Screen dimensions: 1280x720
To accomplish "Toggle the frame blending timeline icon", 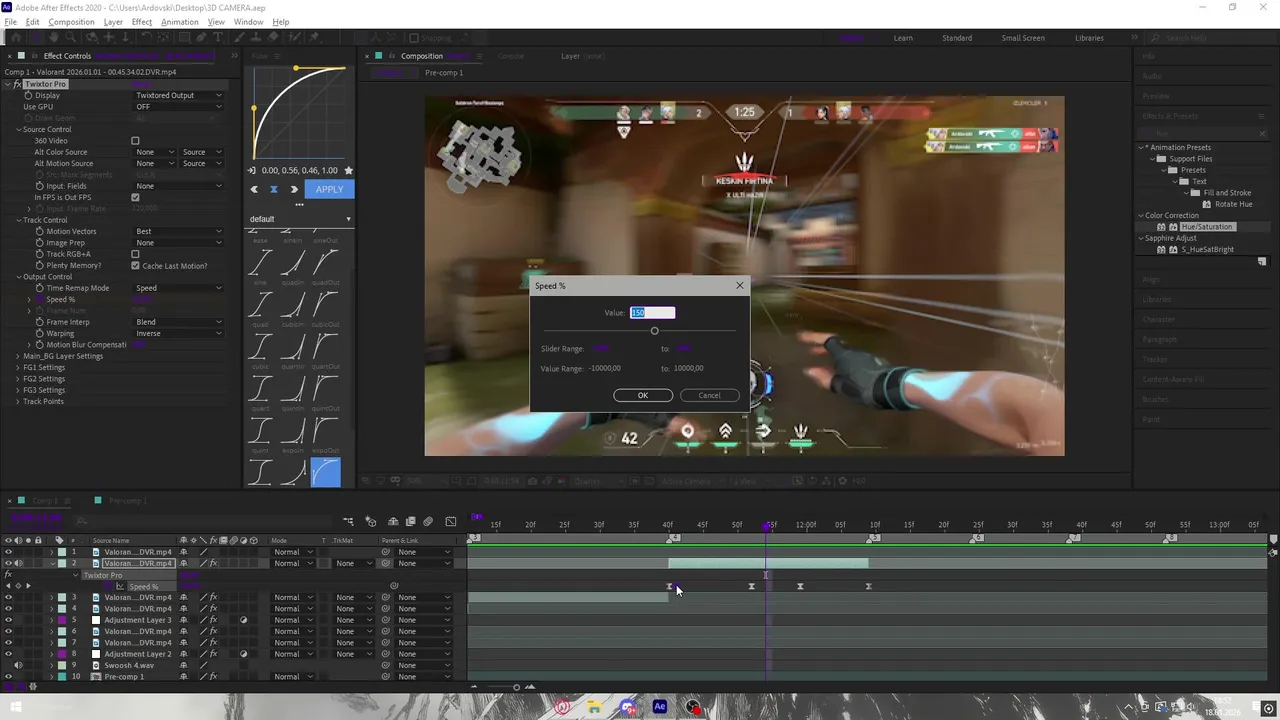I will [x=410, y=521].
